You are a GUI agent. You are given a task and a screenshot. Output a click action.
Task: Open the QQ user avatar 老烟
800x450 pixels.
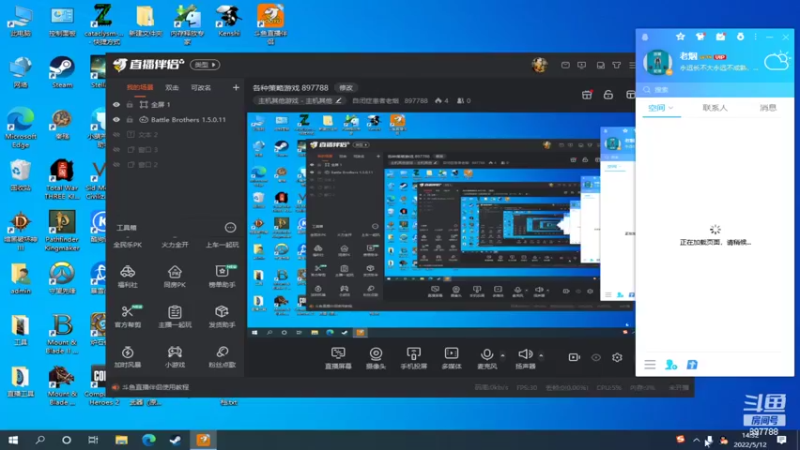[x=658, y=62]
